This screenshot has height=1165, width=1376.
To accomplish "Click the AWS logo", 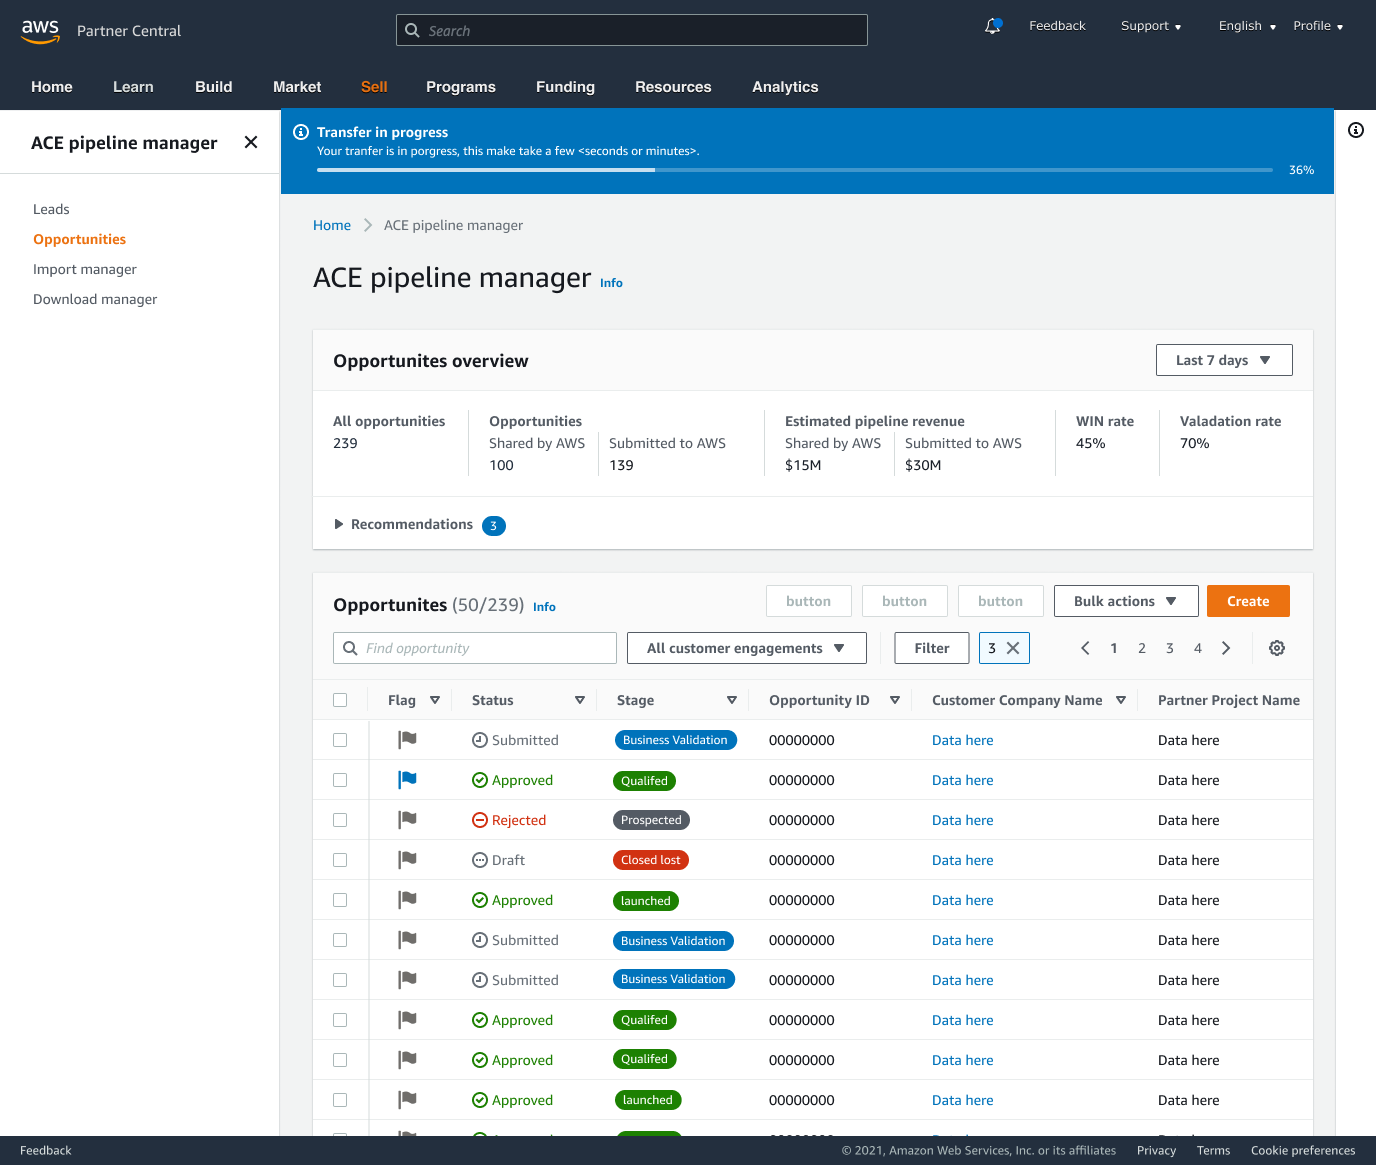I will coord(40,31).
